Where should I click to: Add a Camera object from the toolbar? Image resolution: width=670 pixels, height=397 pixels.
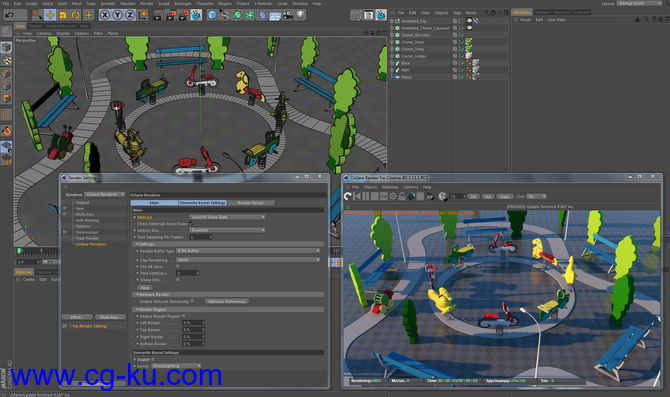288,15
